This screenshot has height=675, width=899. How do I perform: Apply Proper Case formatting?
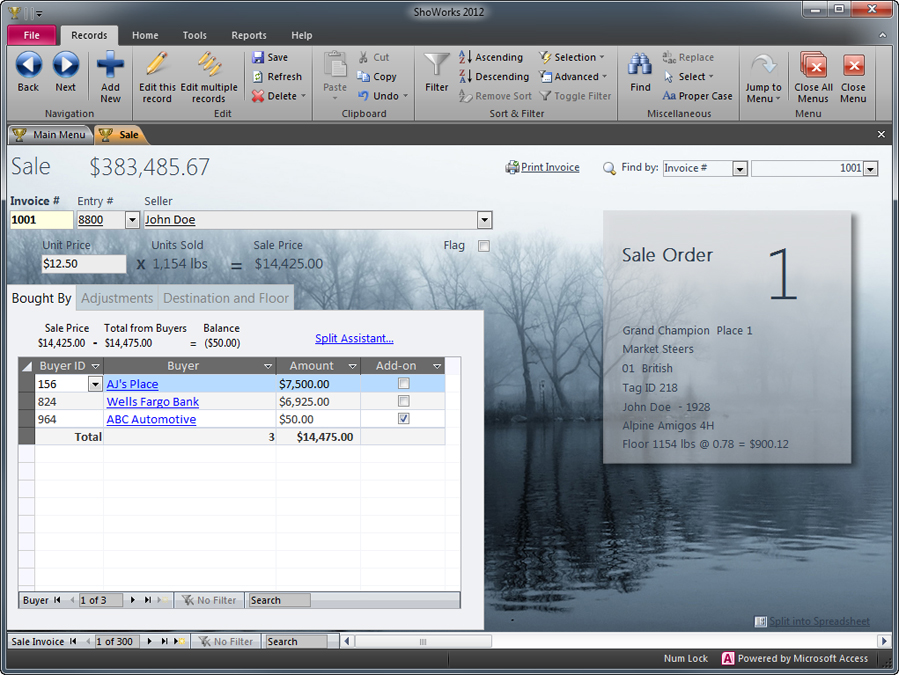[x=695, y=96]
